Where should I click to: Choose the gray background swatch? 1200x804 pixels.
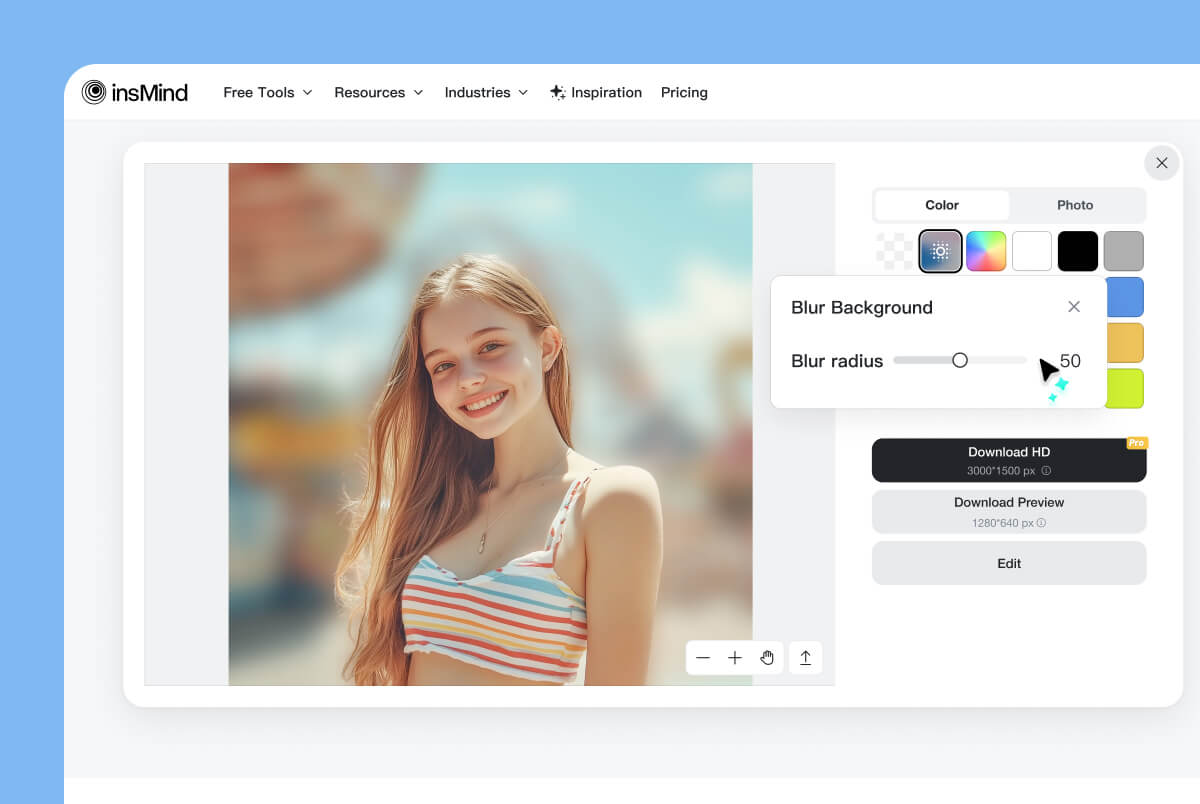[x=1124, y=251]
